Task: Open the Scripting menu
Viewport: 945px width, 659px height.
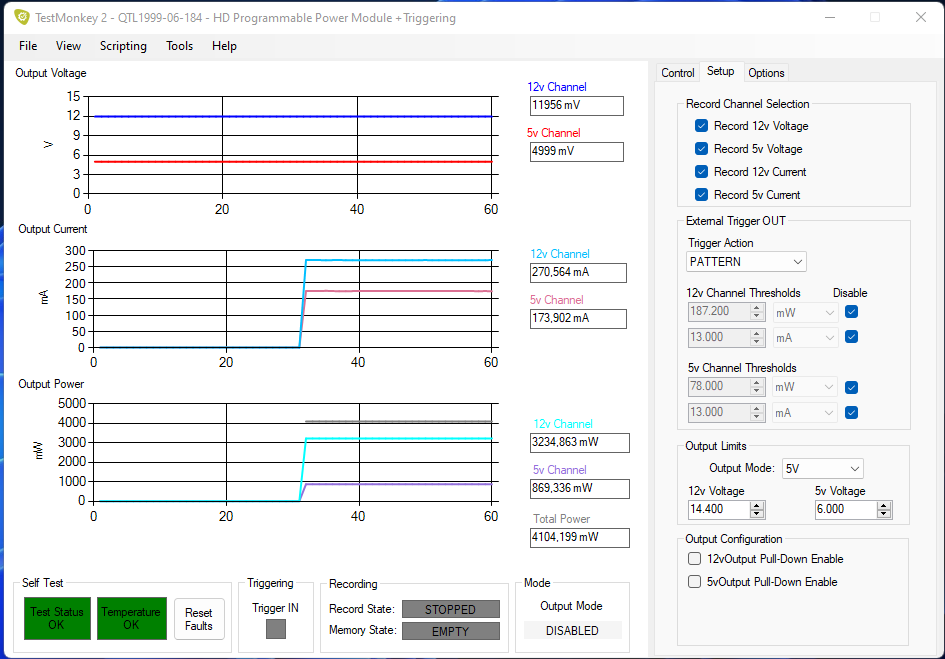Action: point(123,46)
